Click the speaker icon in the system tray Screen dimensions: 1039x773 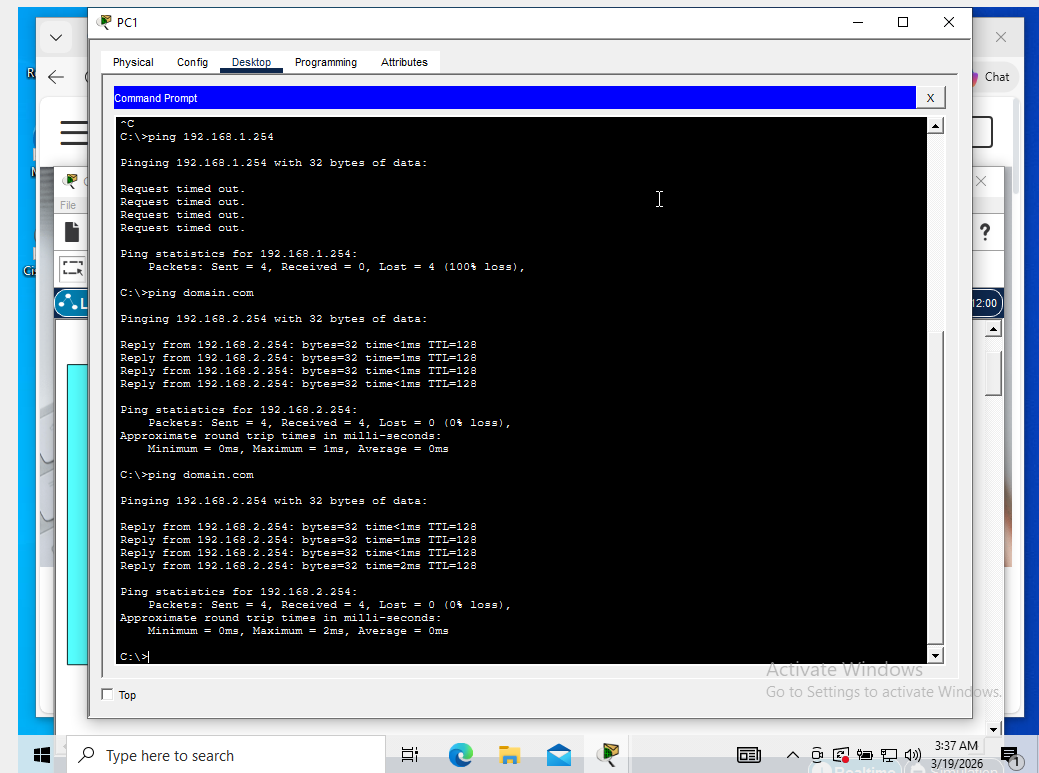click(x=912, y=755)
